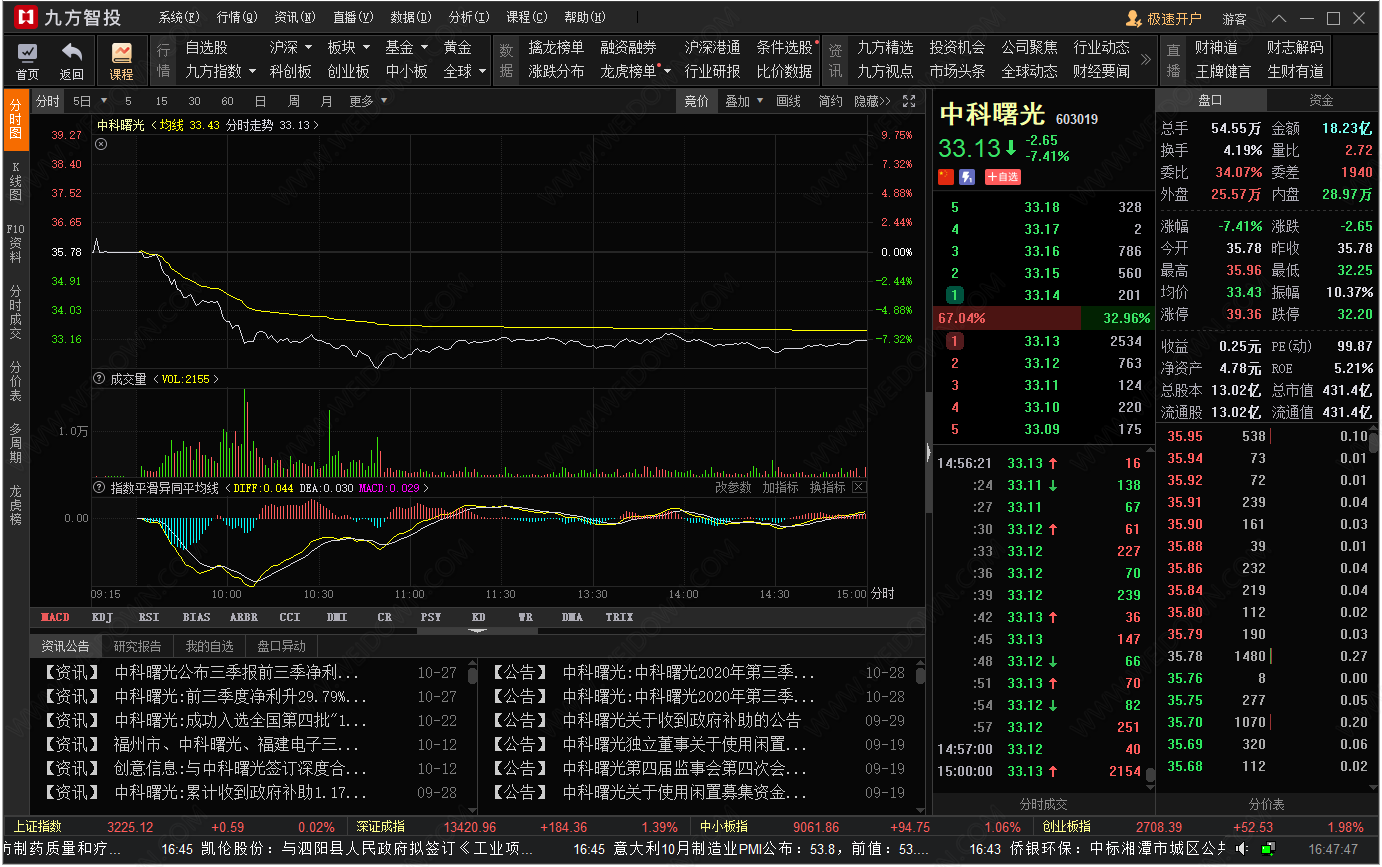The width and height of the screenshot is (1382, 867).
Task: Click the 隐藏>> button
Action: click(872, 101)
